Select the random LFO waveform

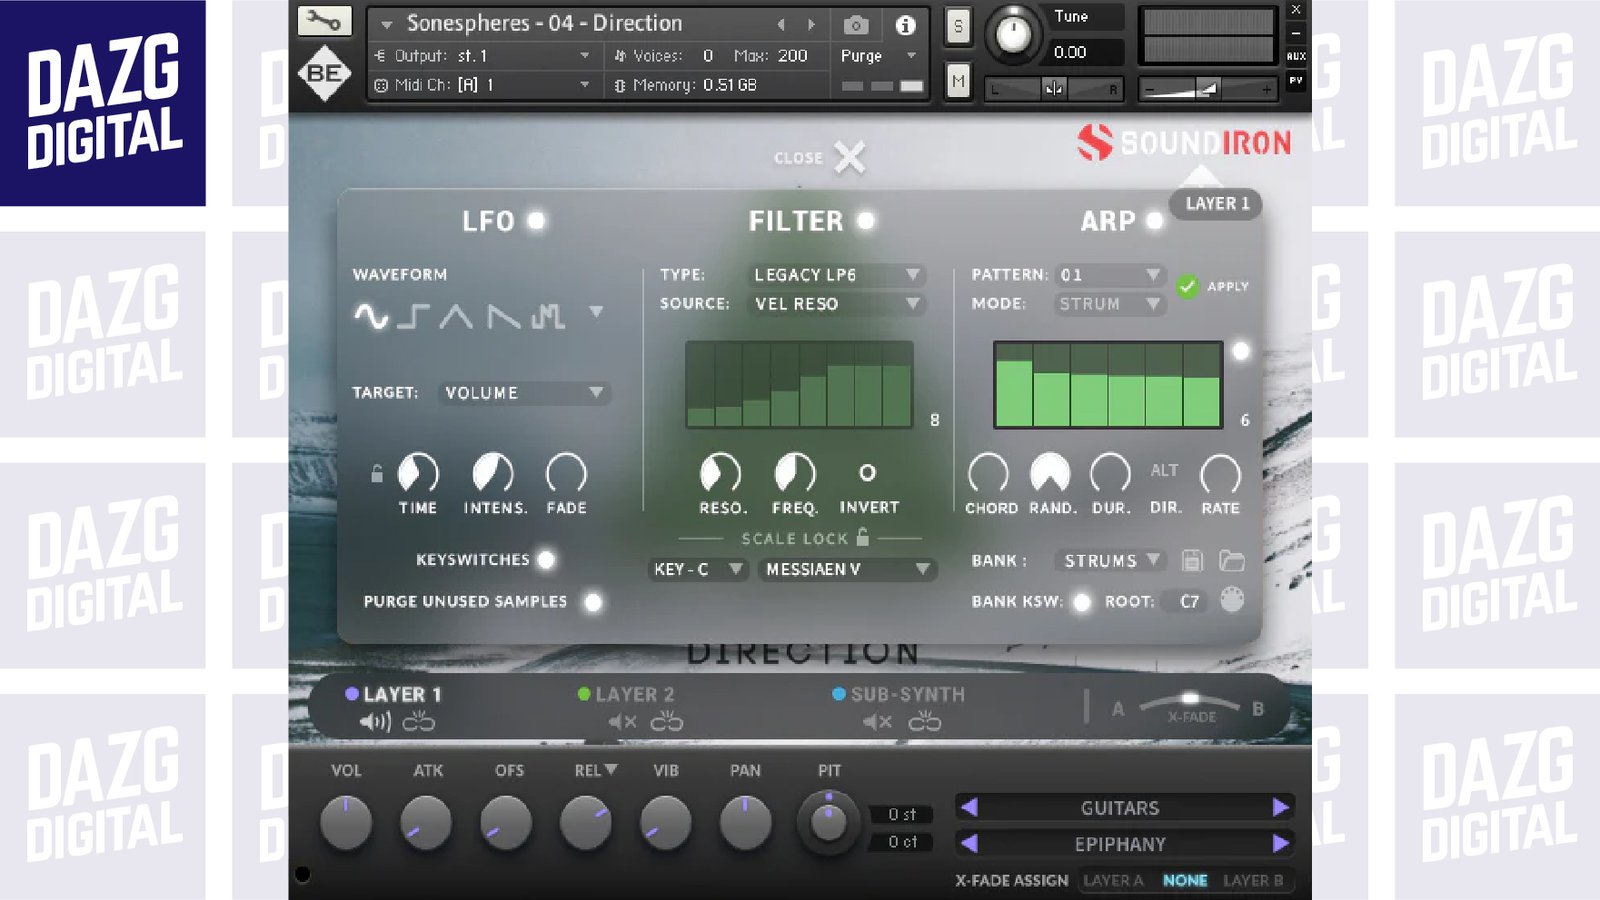click(x=548, y=316)
